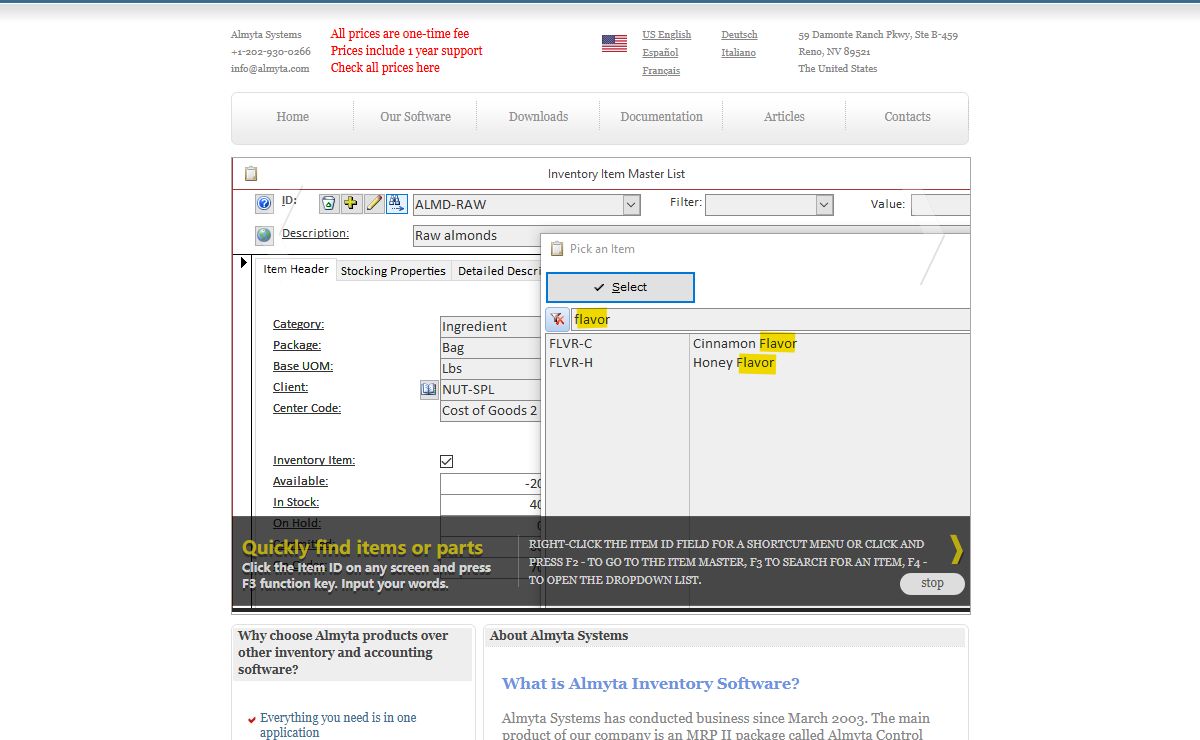Click the In Stock label
The width and height of the screenshot is (1200, 740).
[296, 502]
